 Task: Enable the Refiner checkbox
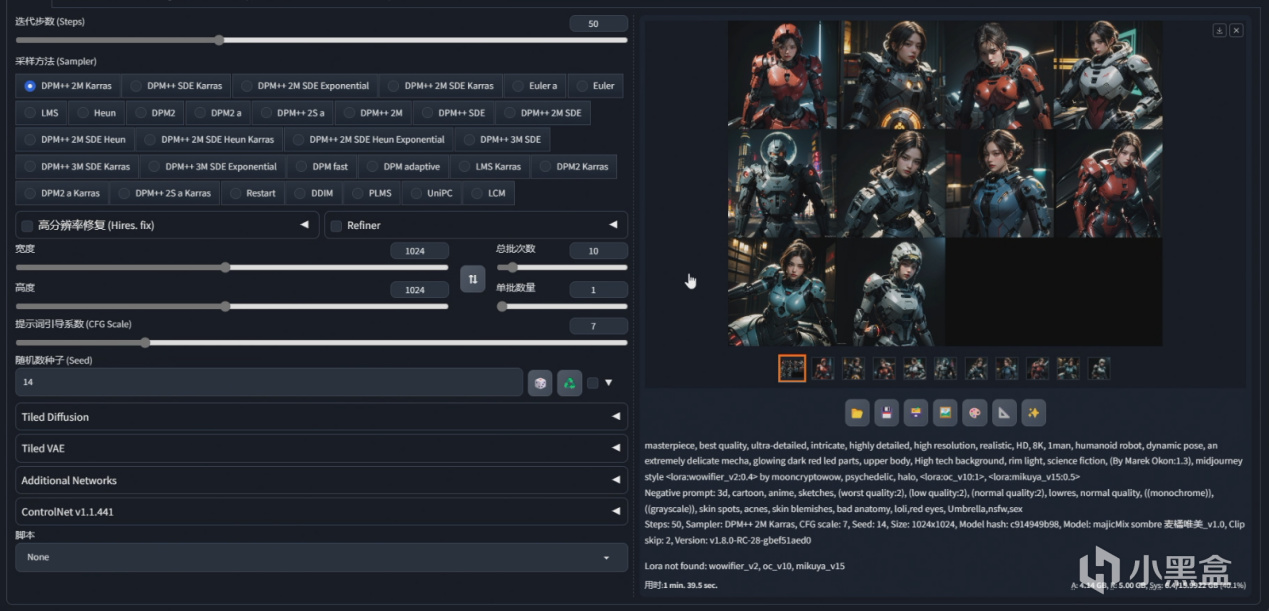[336, 225]
